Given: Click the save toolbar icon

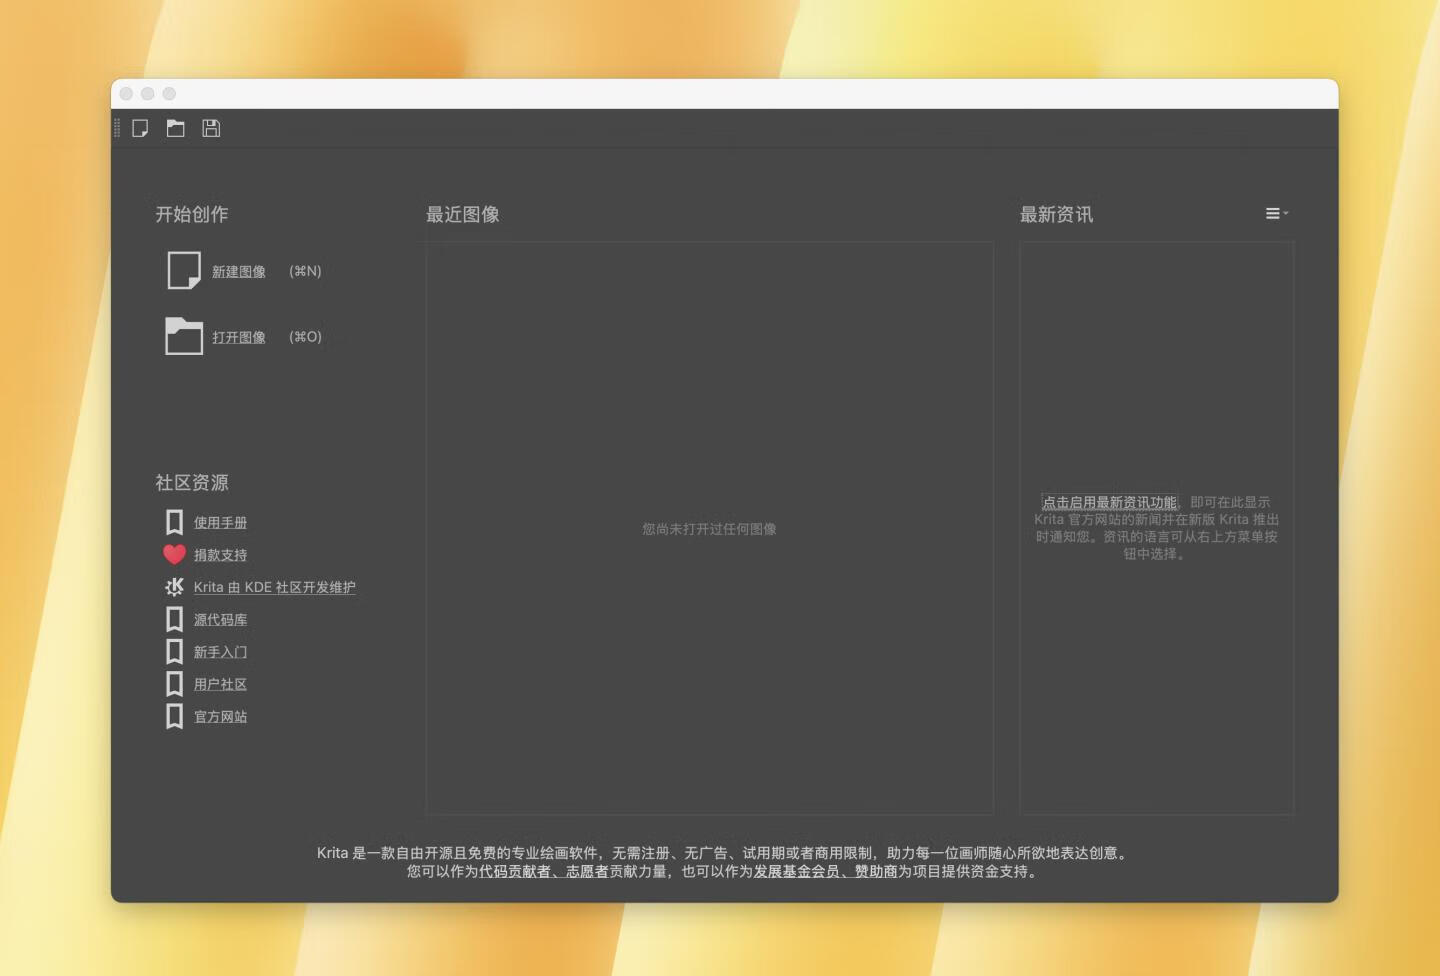Looking at the screenshot, I should [211, 128].
